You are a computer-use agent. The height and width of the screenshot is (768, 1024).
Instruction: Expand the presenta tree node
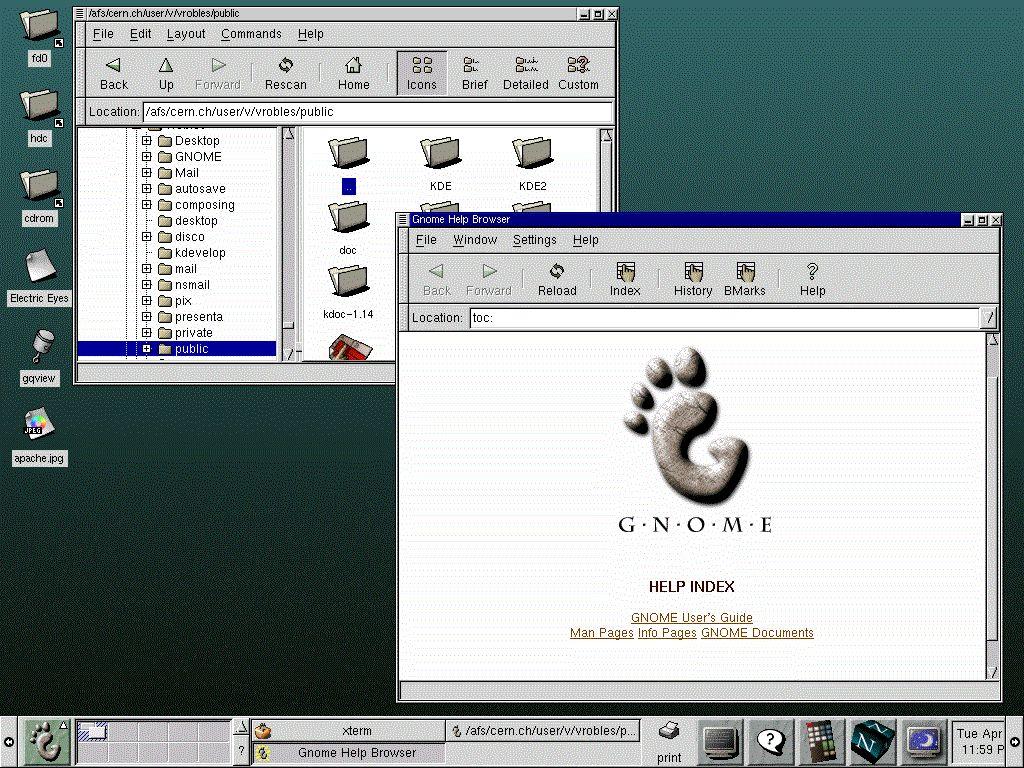146,317
